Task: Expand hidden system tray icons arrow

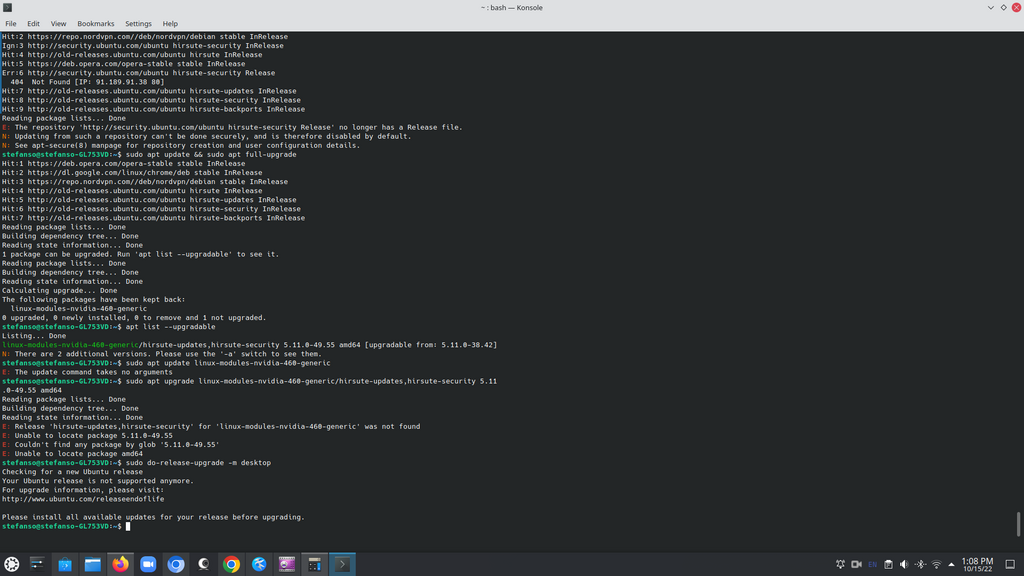Action: 951,564
